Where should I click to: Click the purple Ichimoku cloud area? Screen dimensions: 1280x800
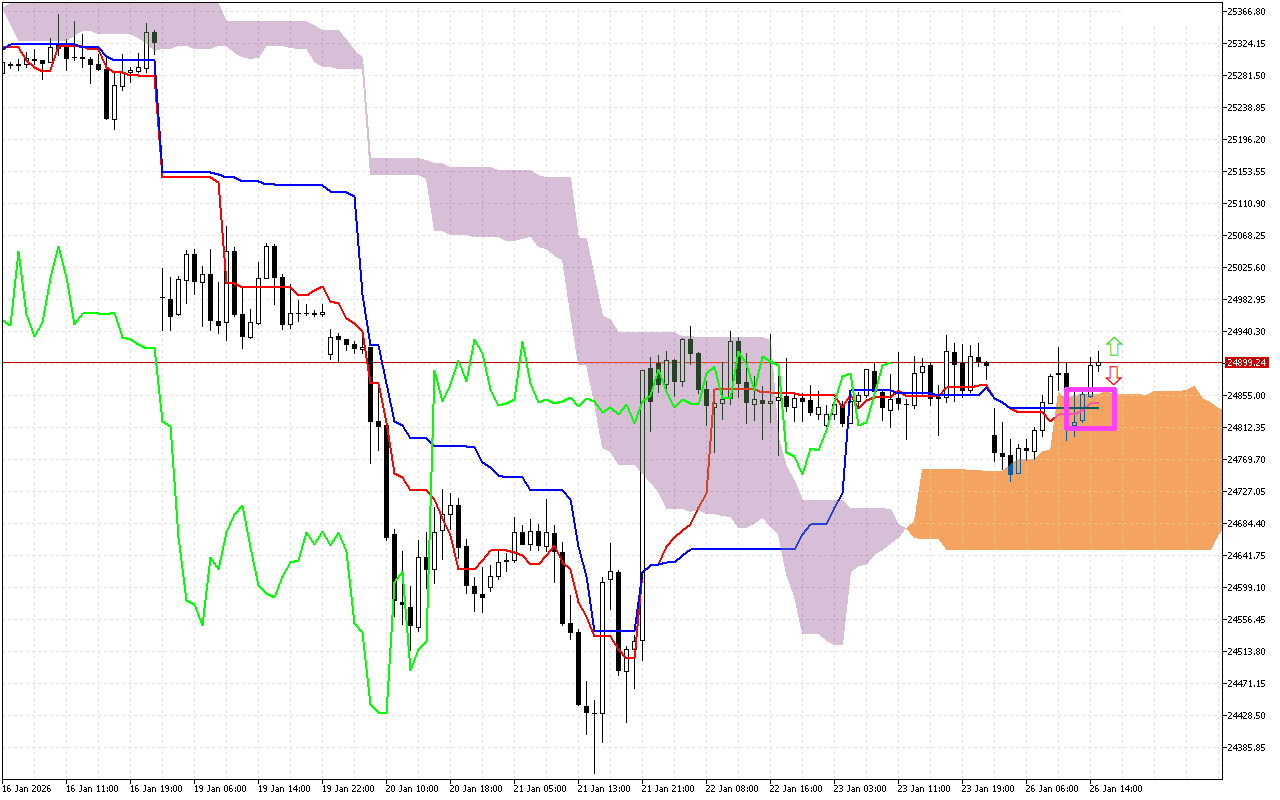pyautogui.click(x=500, y=200)
